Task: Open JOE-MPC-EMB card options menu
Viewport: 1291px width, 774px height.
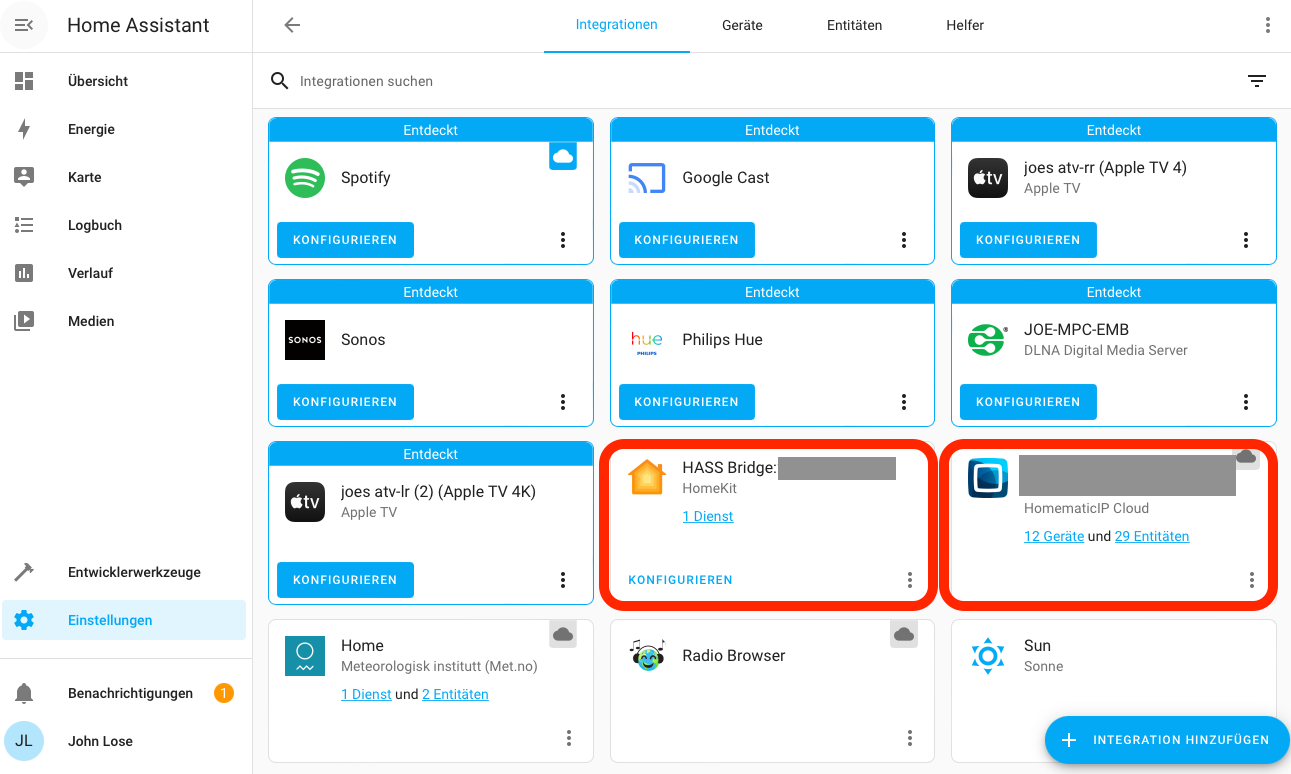Action: click(x=1246, y=402)
